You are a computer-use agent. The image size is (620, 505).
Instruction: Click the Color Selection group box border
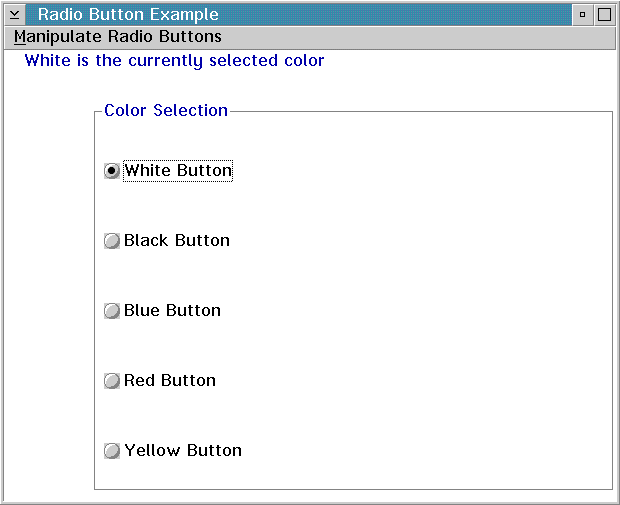(x=612, y=301)
